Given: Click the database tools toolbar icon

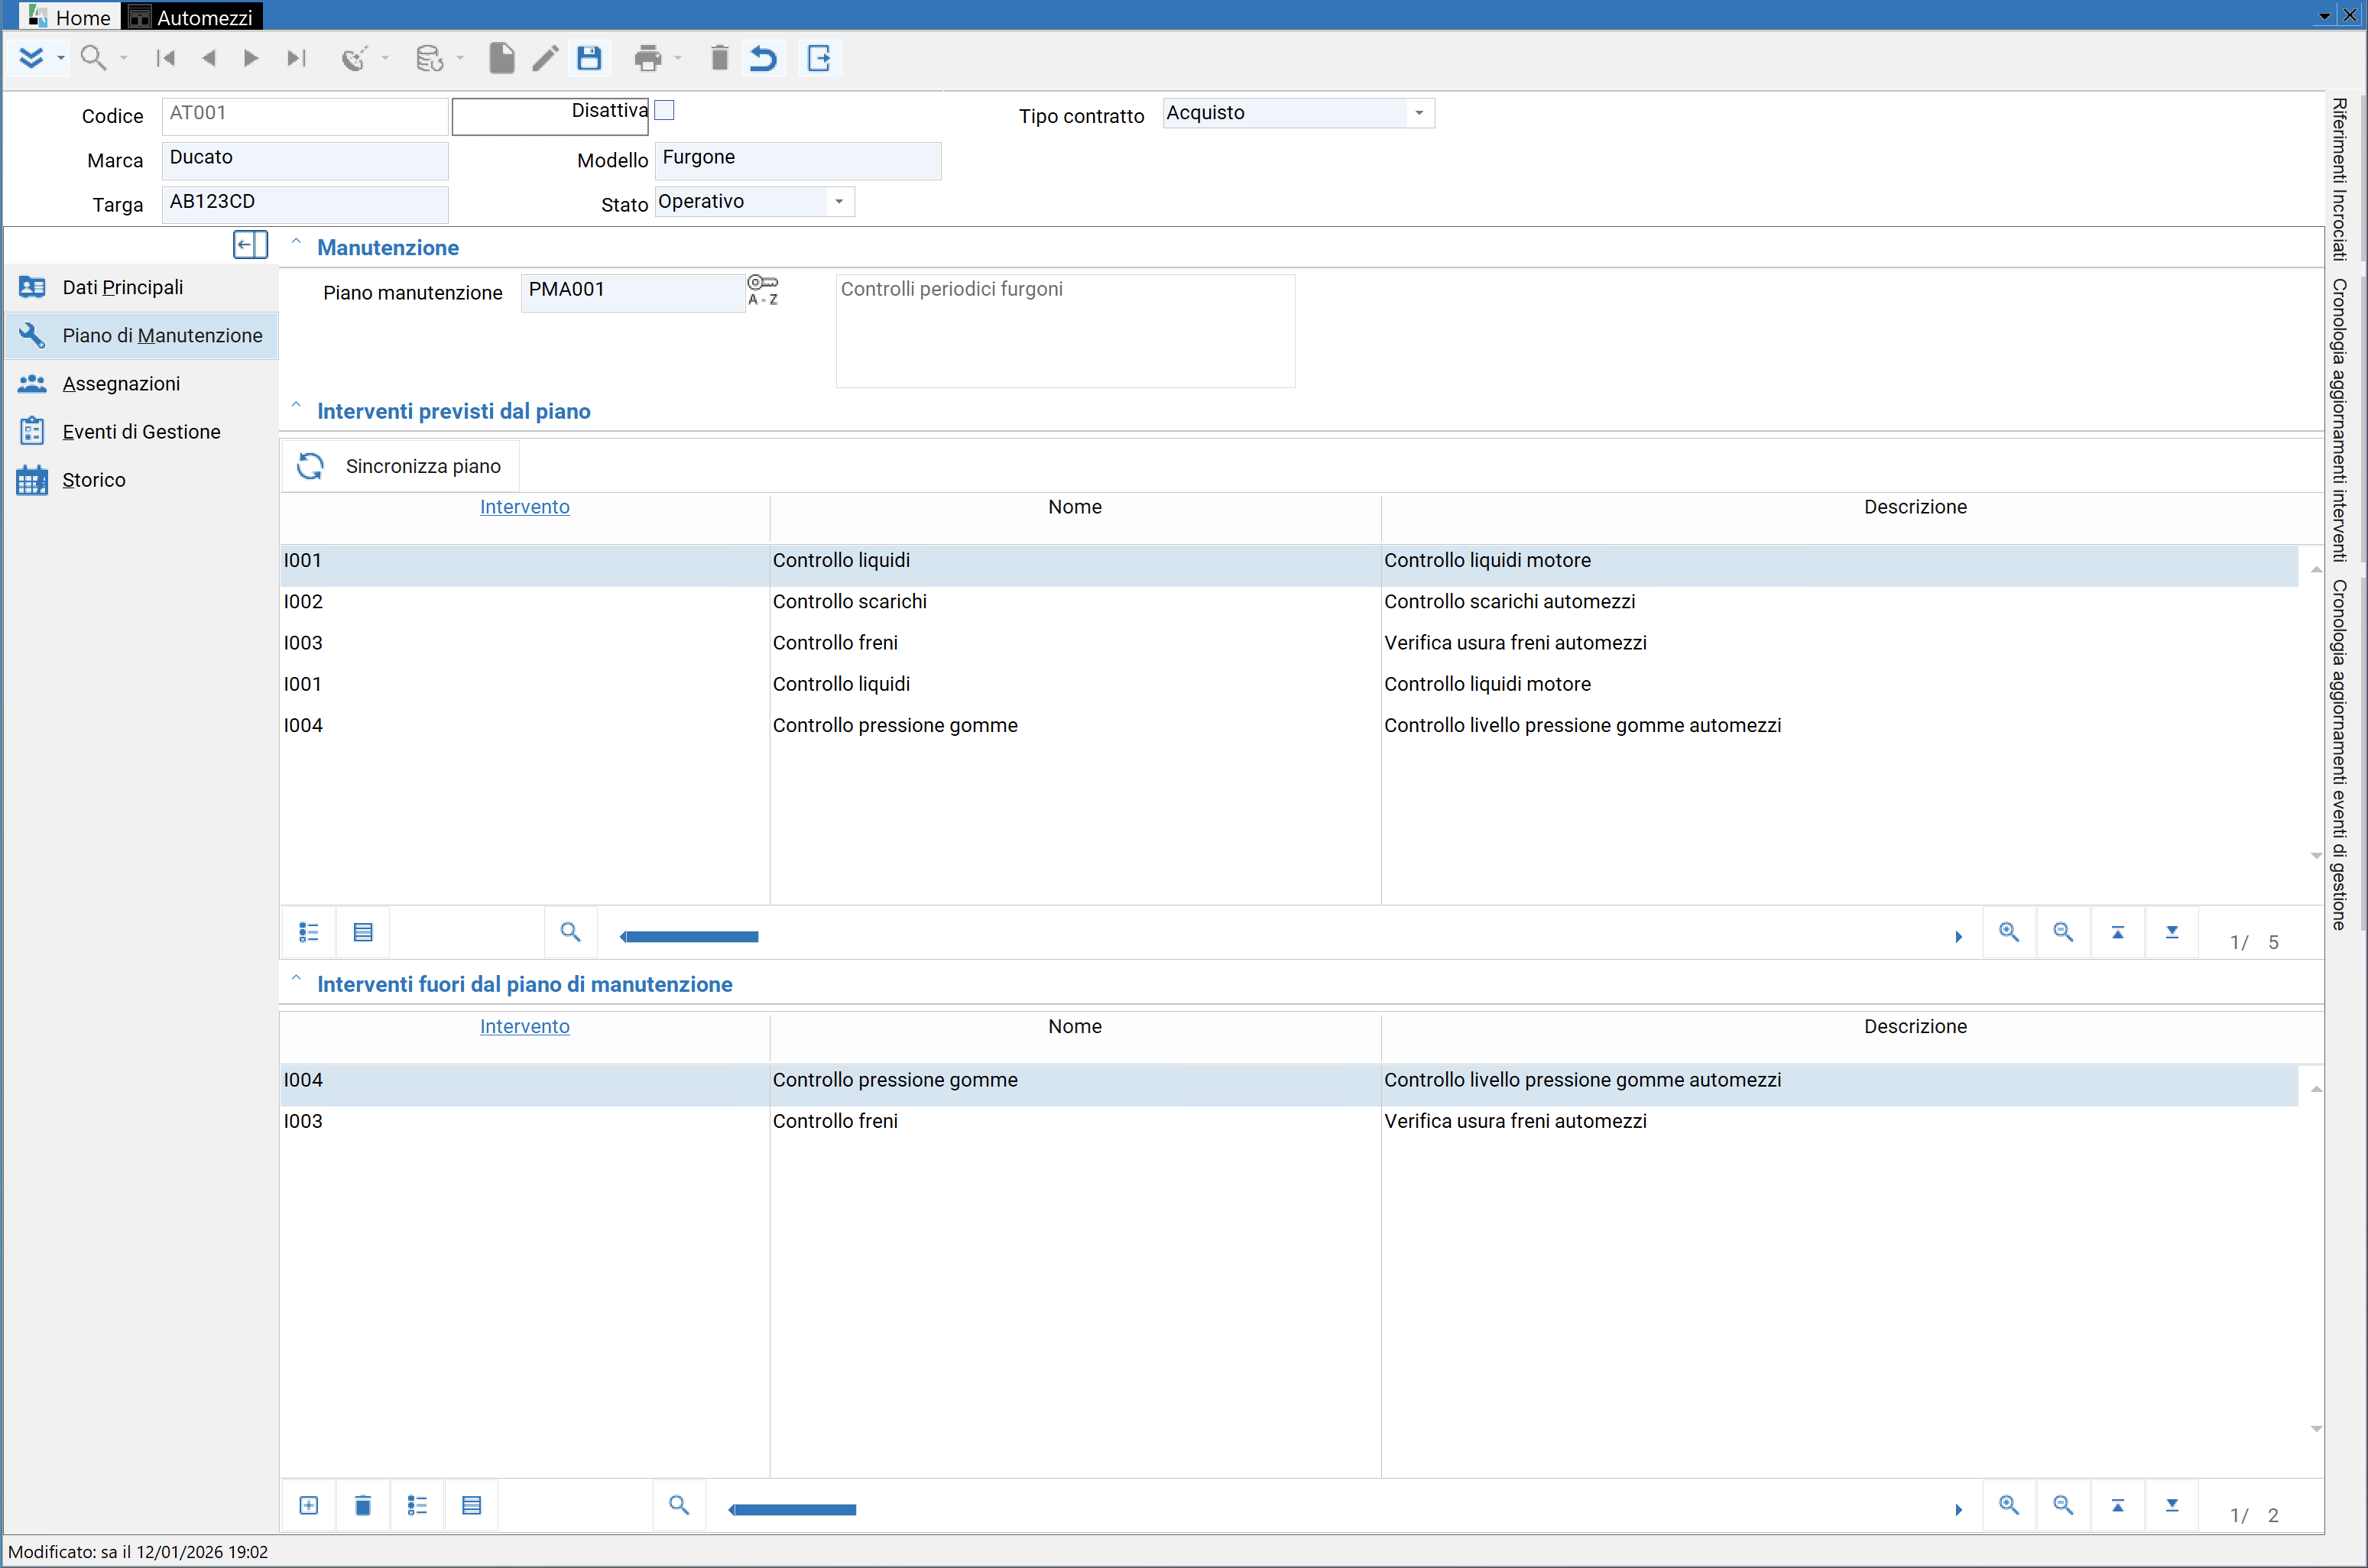Looking at the screenshot, I should pyautogui.click(x=429, y=58).
